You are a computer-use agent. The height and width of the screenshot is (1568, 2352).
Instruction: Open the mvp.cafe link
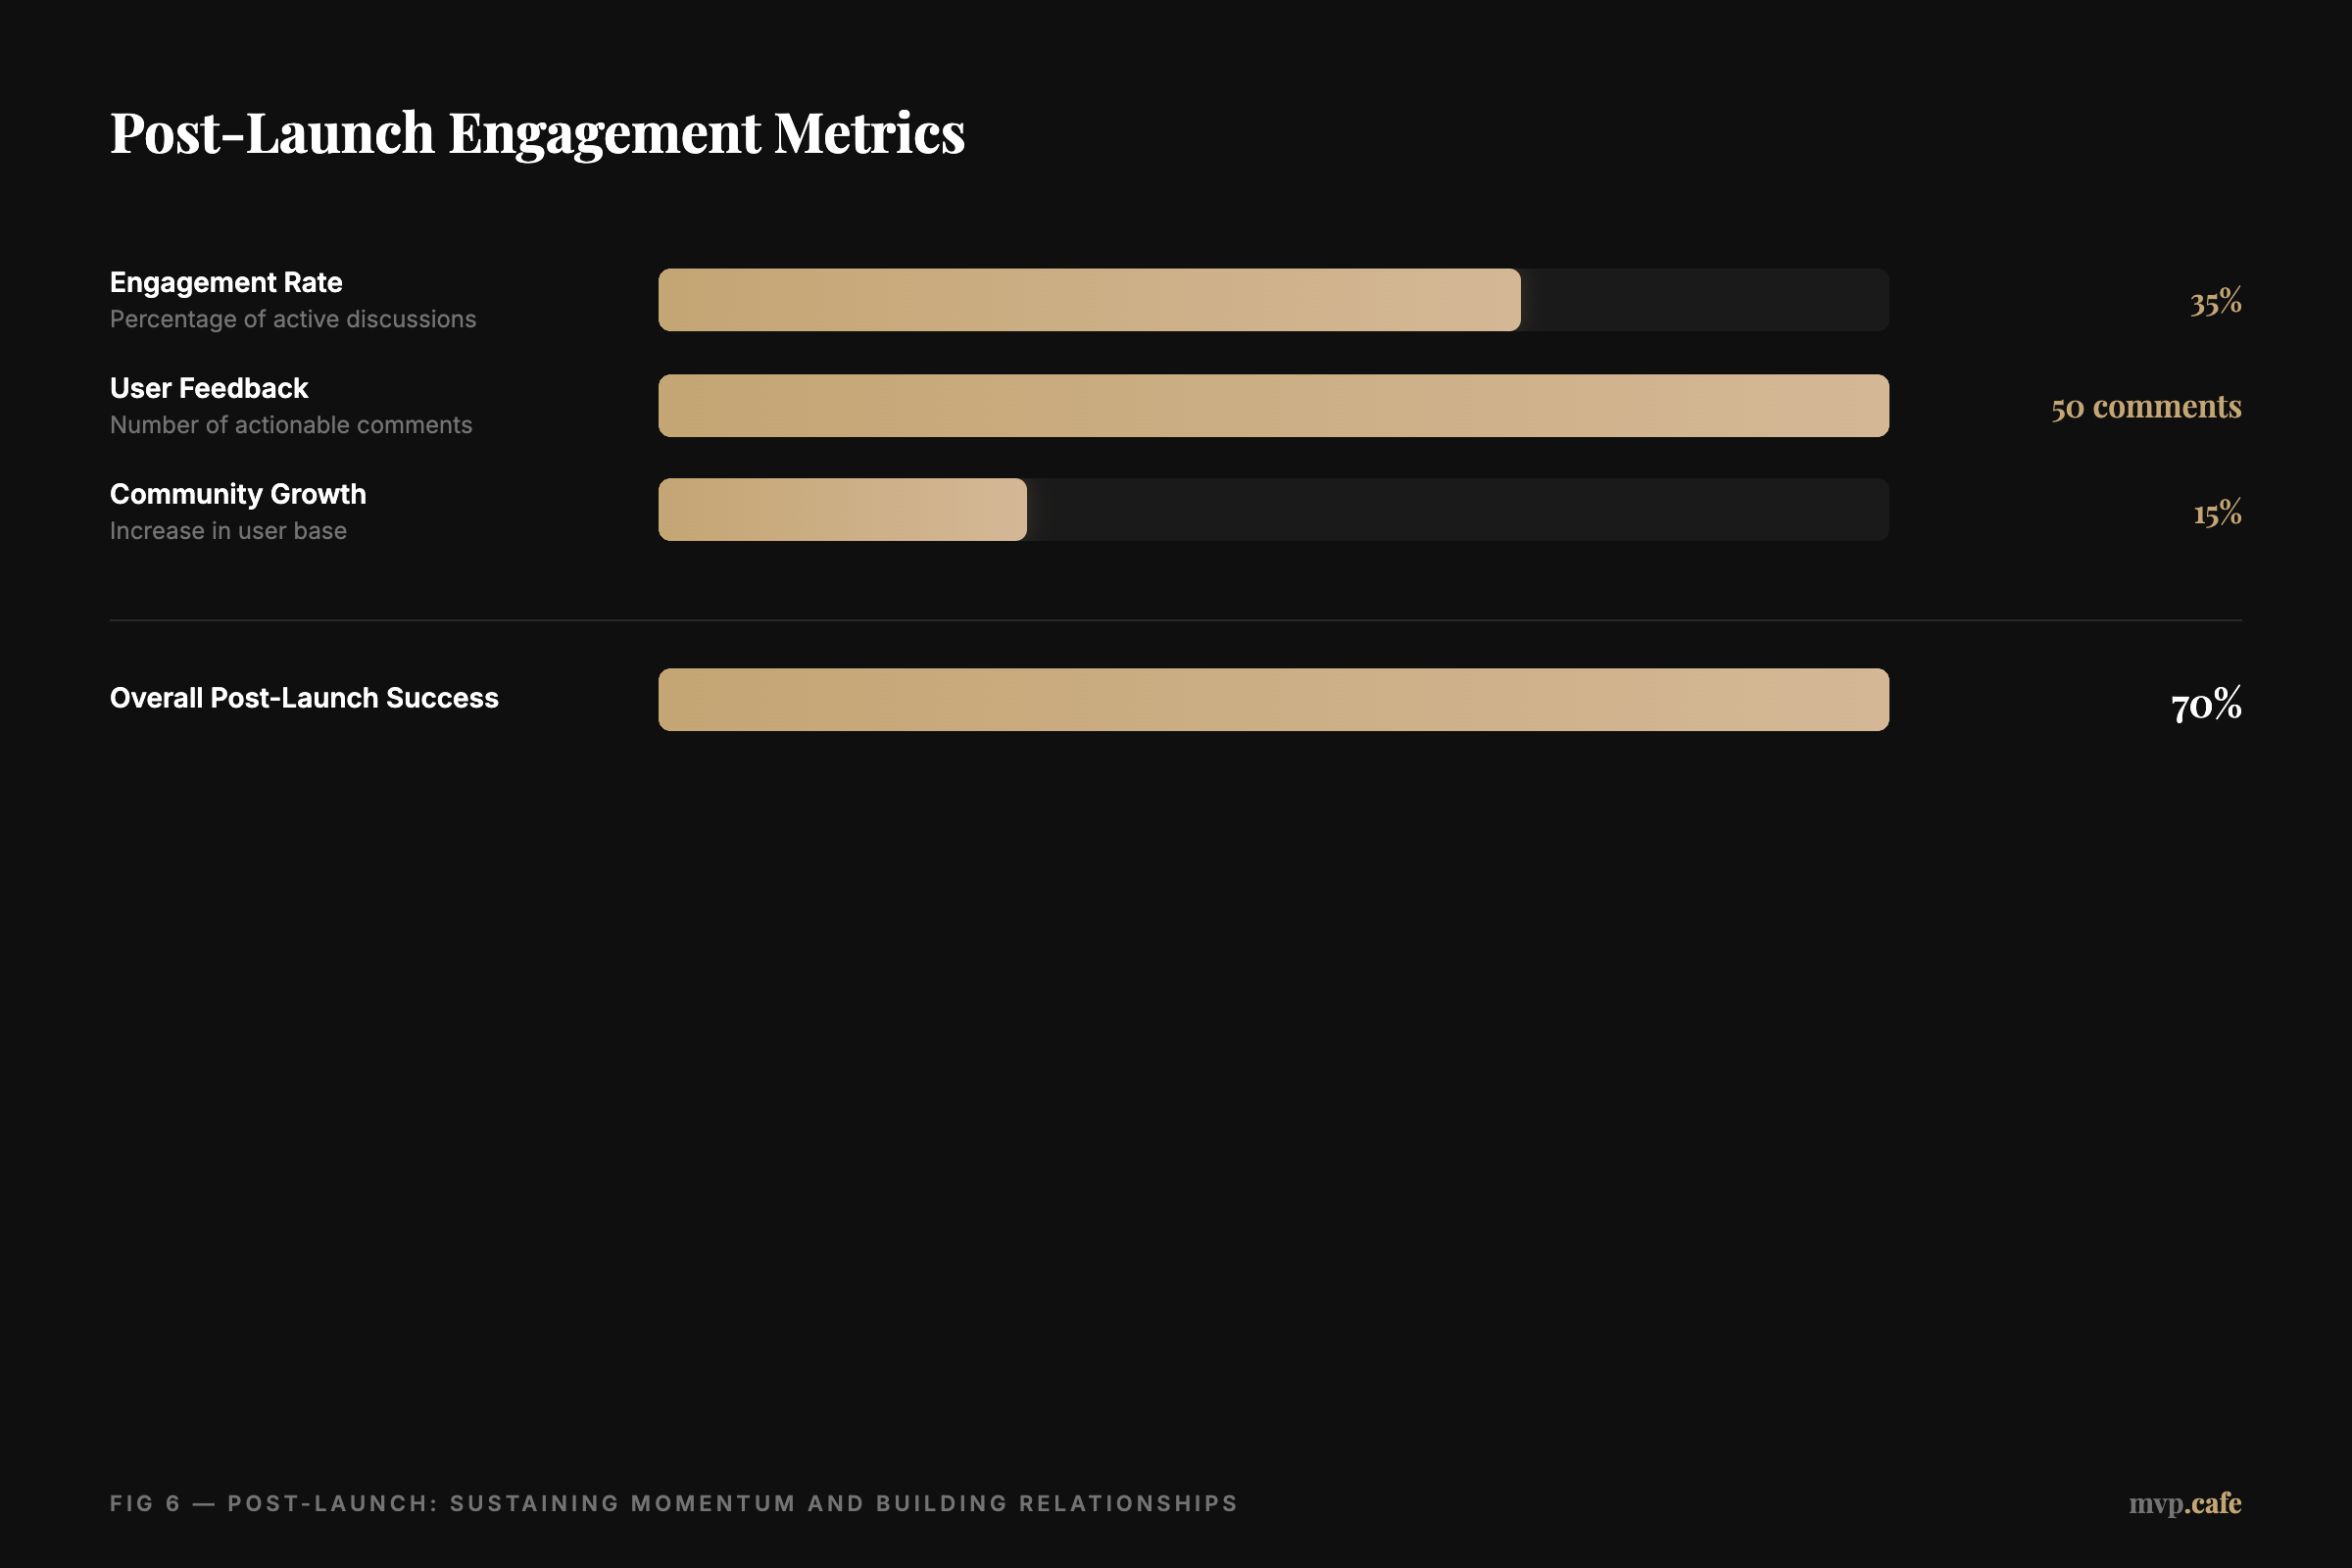[2183, 1503]
